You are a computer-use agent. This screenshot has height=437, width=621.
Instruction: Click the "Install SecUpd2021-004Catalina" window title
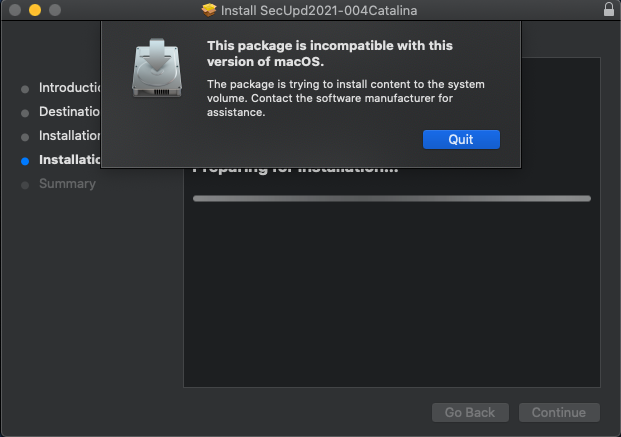(x=319, y=10)
